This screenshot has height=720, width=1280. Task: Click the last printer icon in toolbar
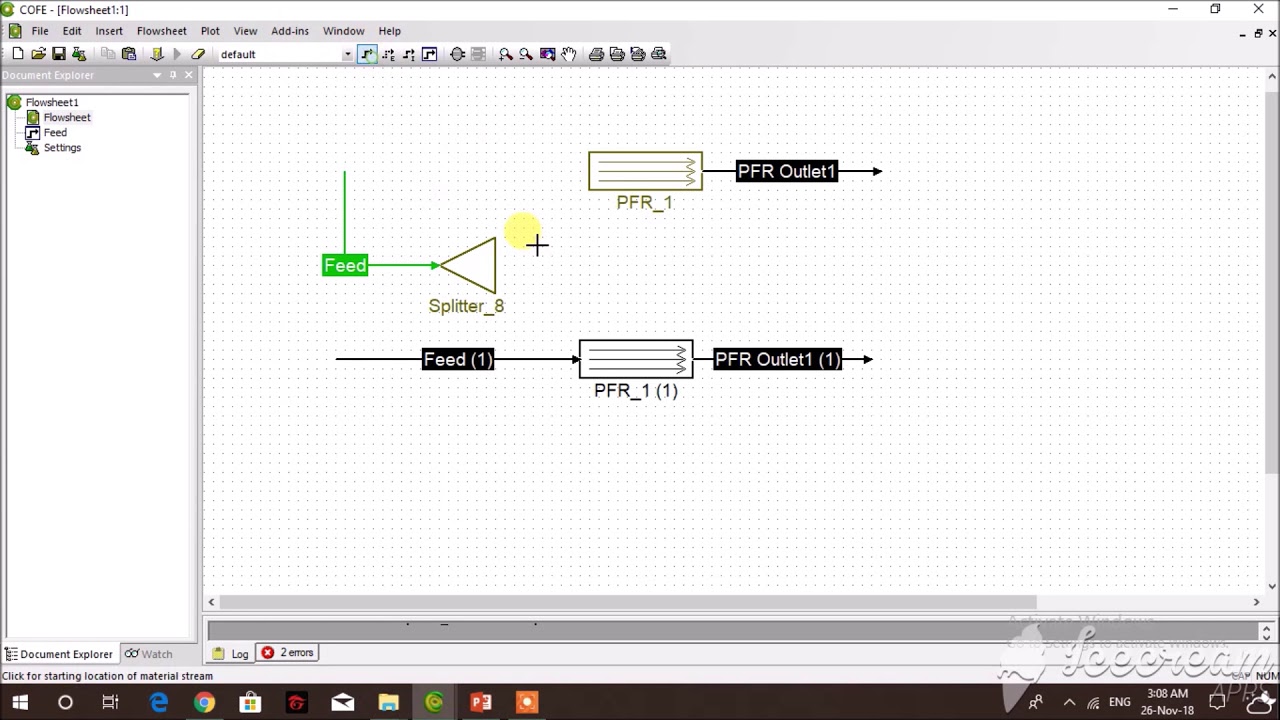[659, 54]
